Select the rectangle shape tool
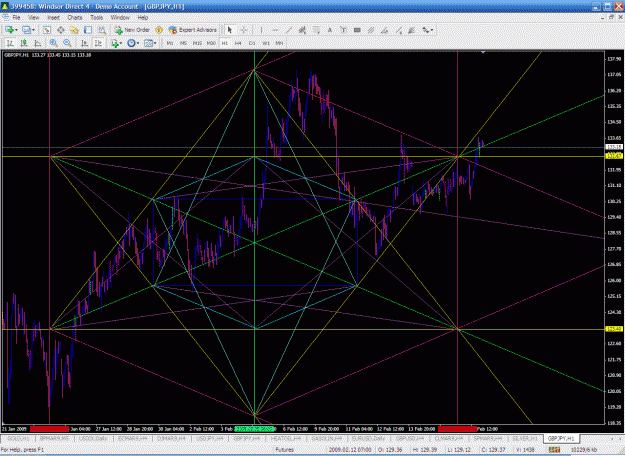 pyautogui.click(x=357, y=30)
